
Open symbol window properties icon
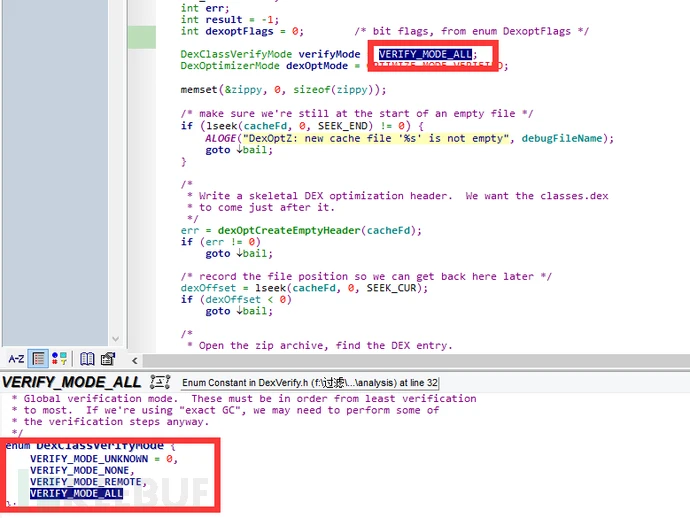pyautogui.click(x=107, y=359)
